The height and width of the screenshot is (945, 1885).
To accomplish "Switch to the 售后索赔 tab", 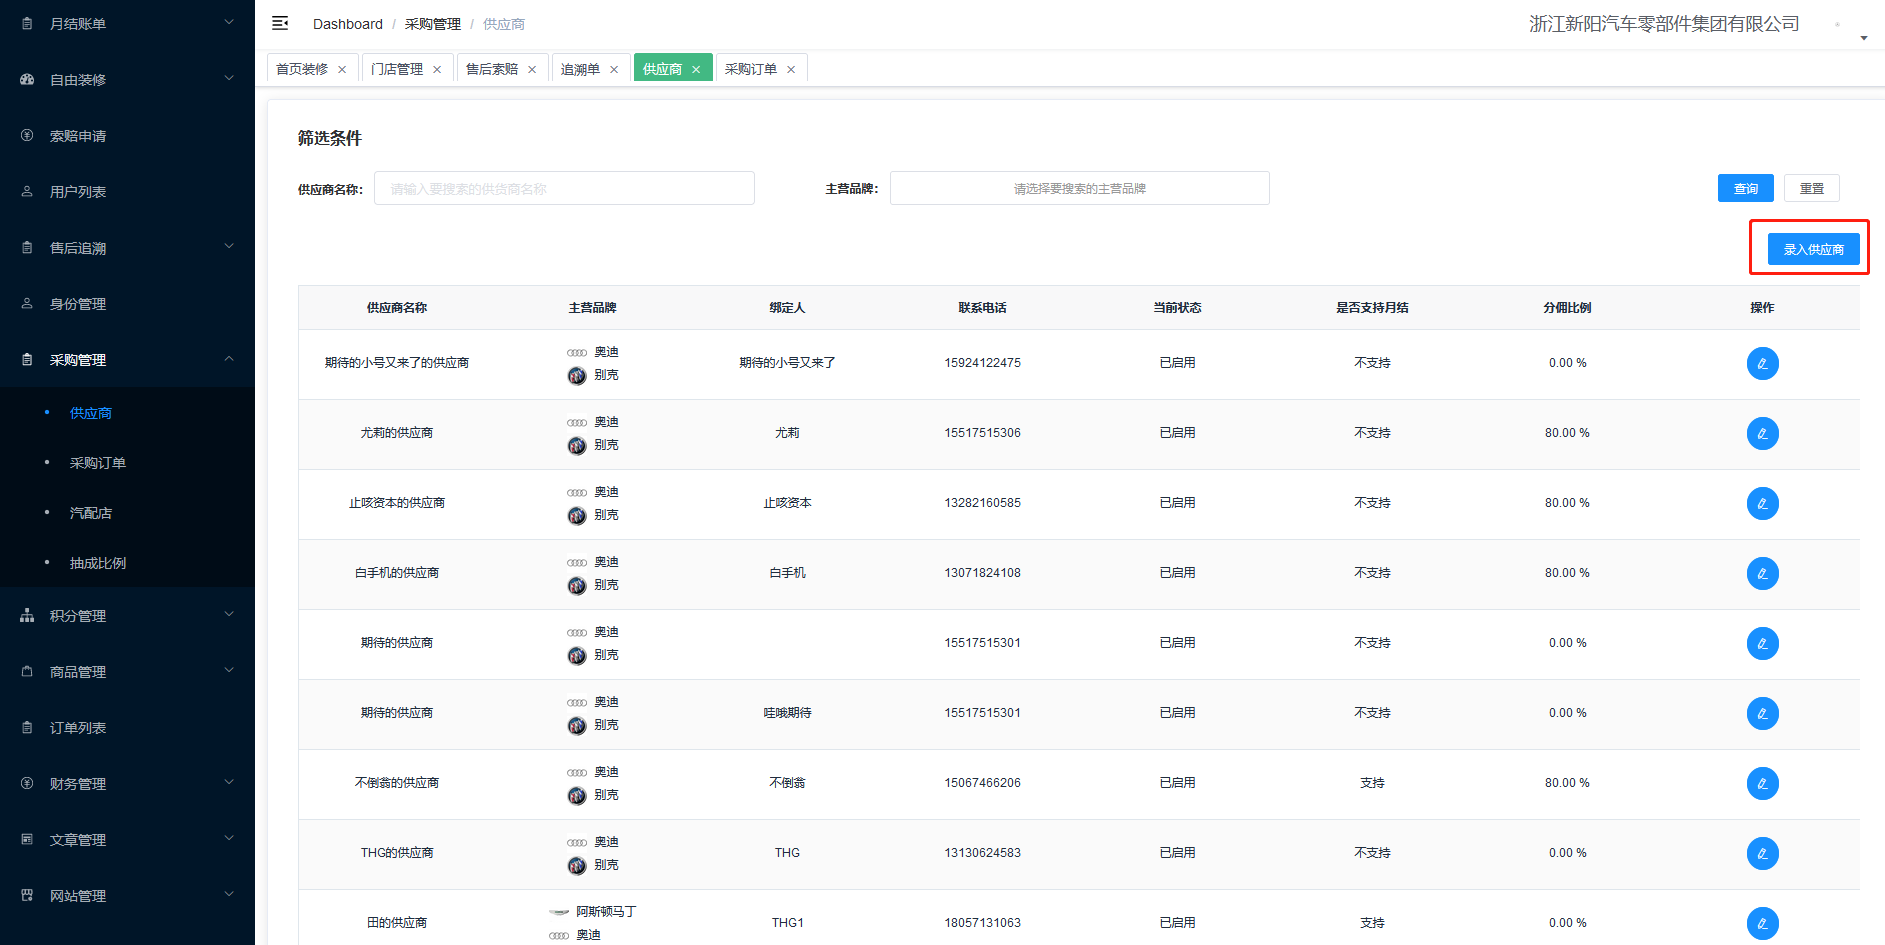I will click(x=492, y=69).
